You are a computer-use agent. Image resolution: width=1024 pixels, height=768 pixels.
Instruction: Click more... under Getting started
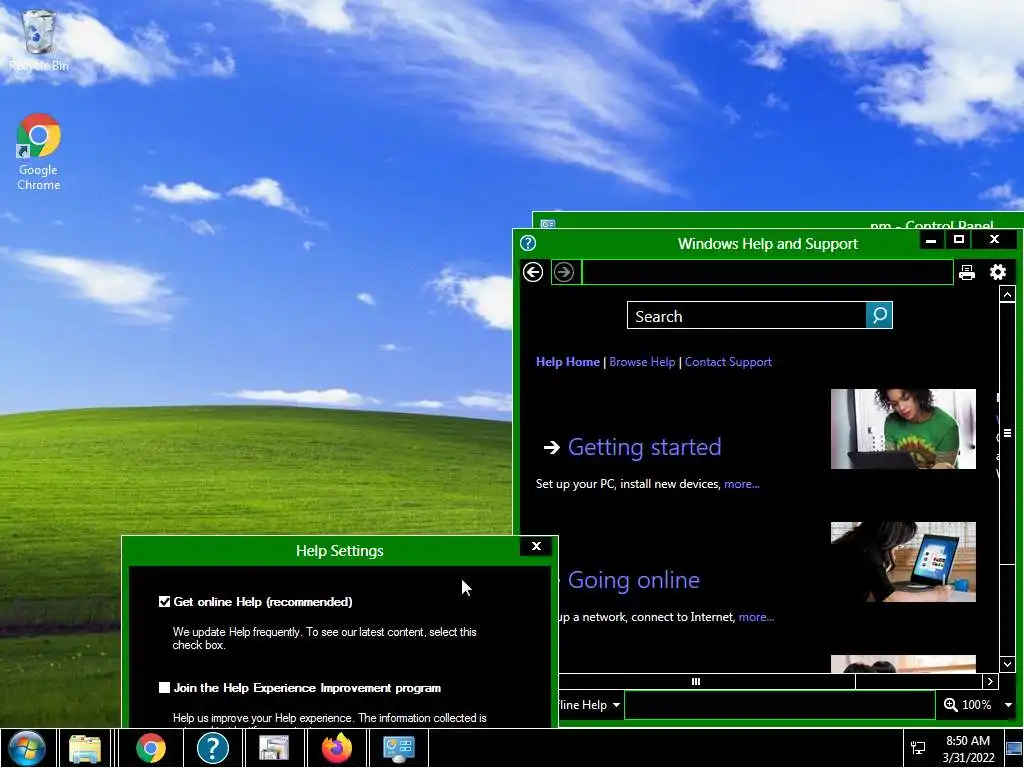tap(742, 484)
